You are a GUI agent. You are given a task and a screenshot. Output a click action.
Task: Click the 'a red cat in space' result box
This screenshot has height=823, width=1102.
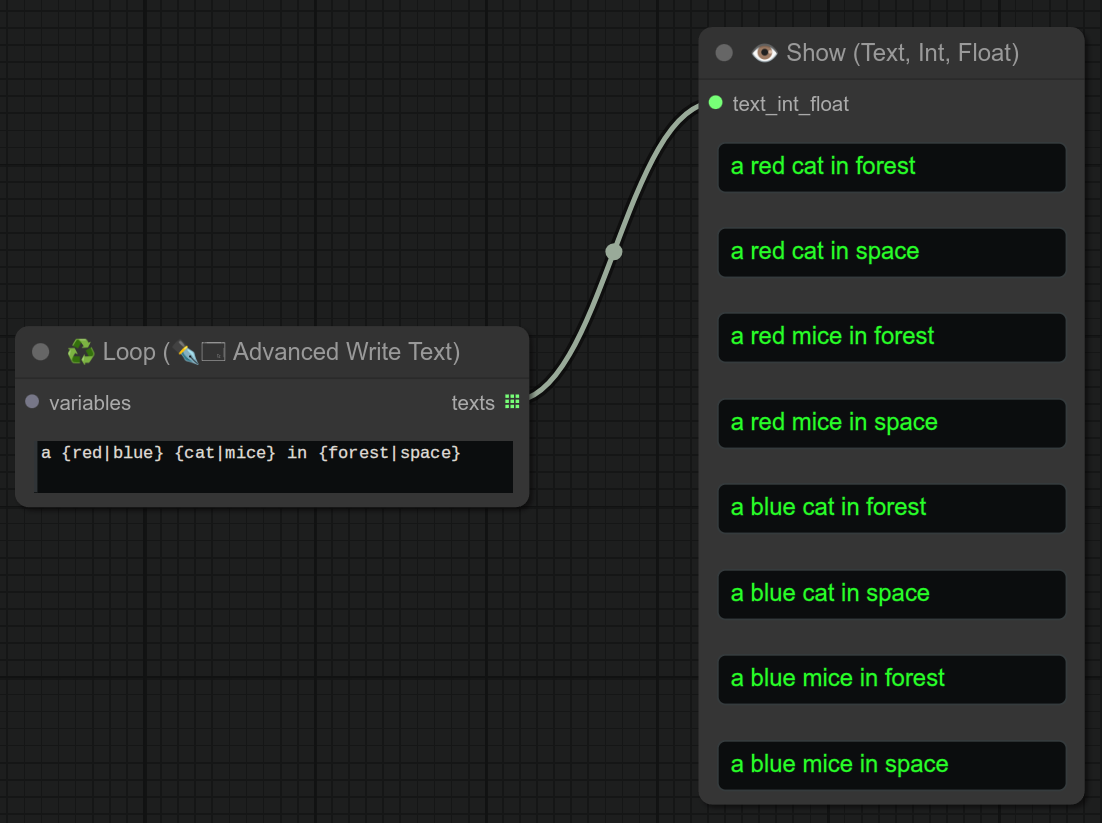(x=890, y=252)
